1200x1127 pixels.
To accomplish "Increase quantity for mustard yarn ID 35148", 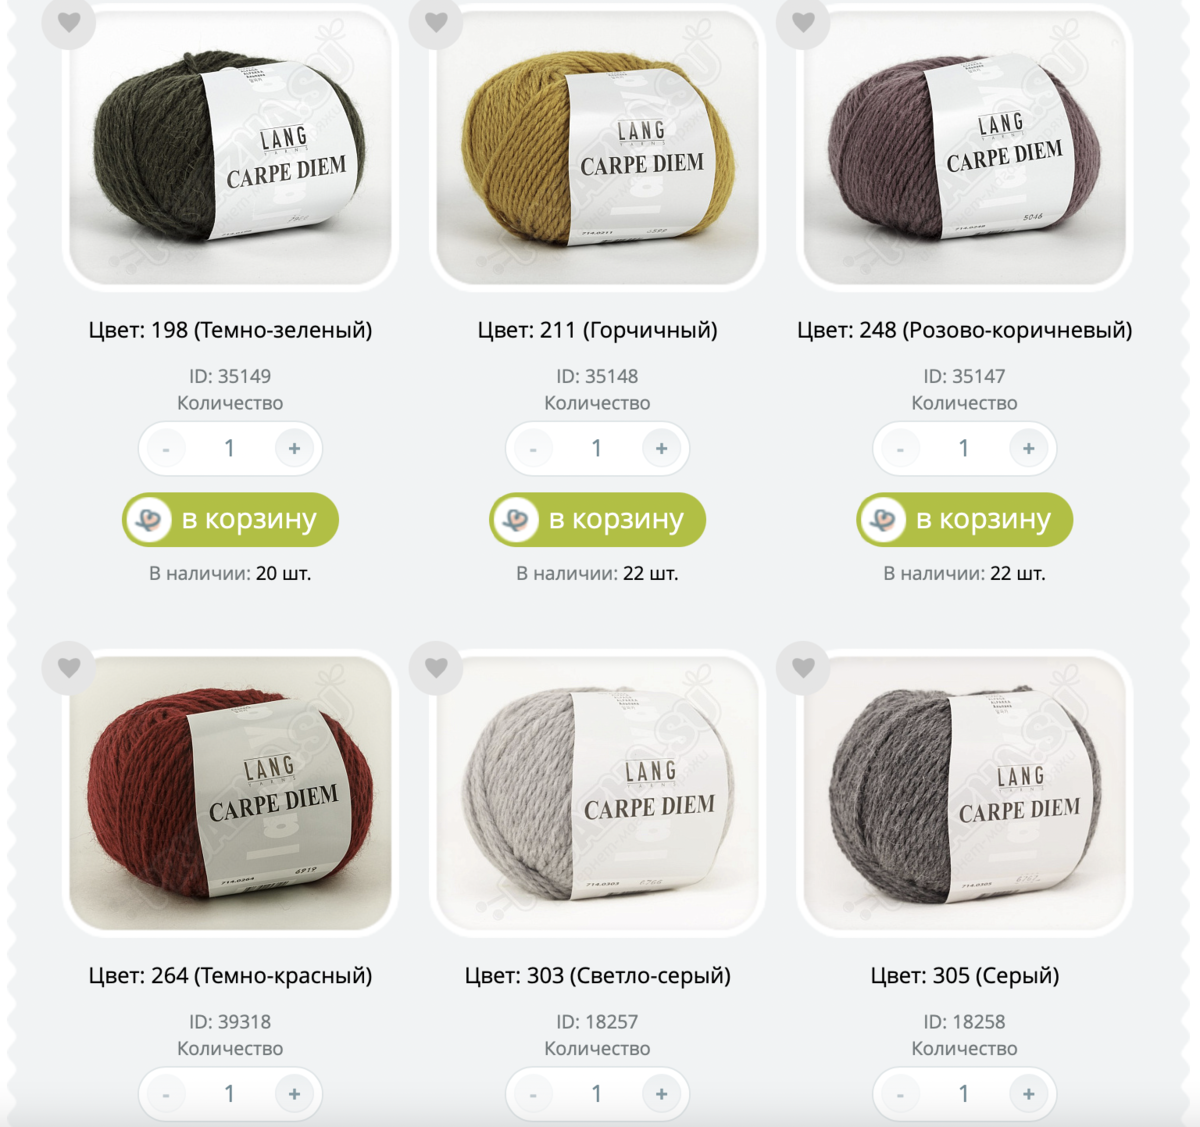I will pyautogui.click(x=661, y=449).
